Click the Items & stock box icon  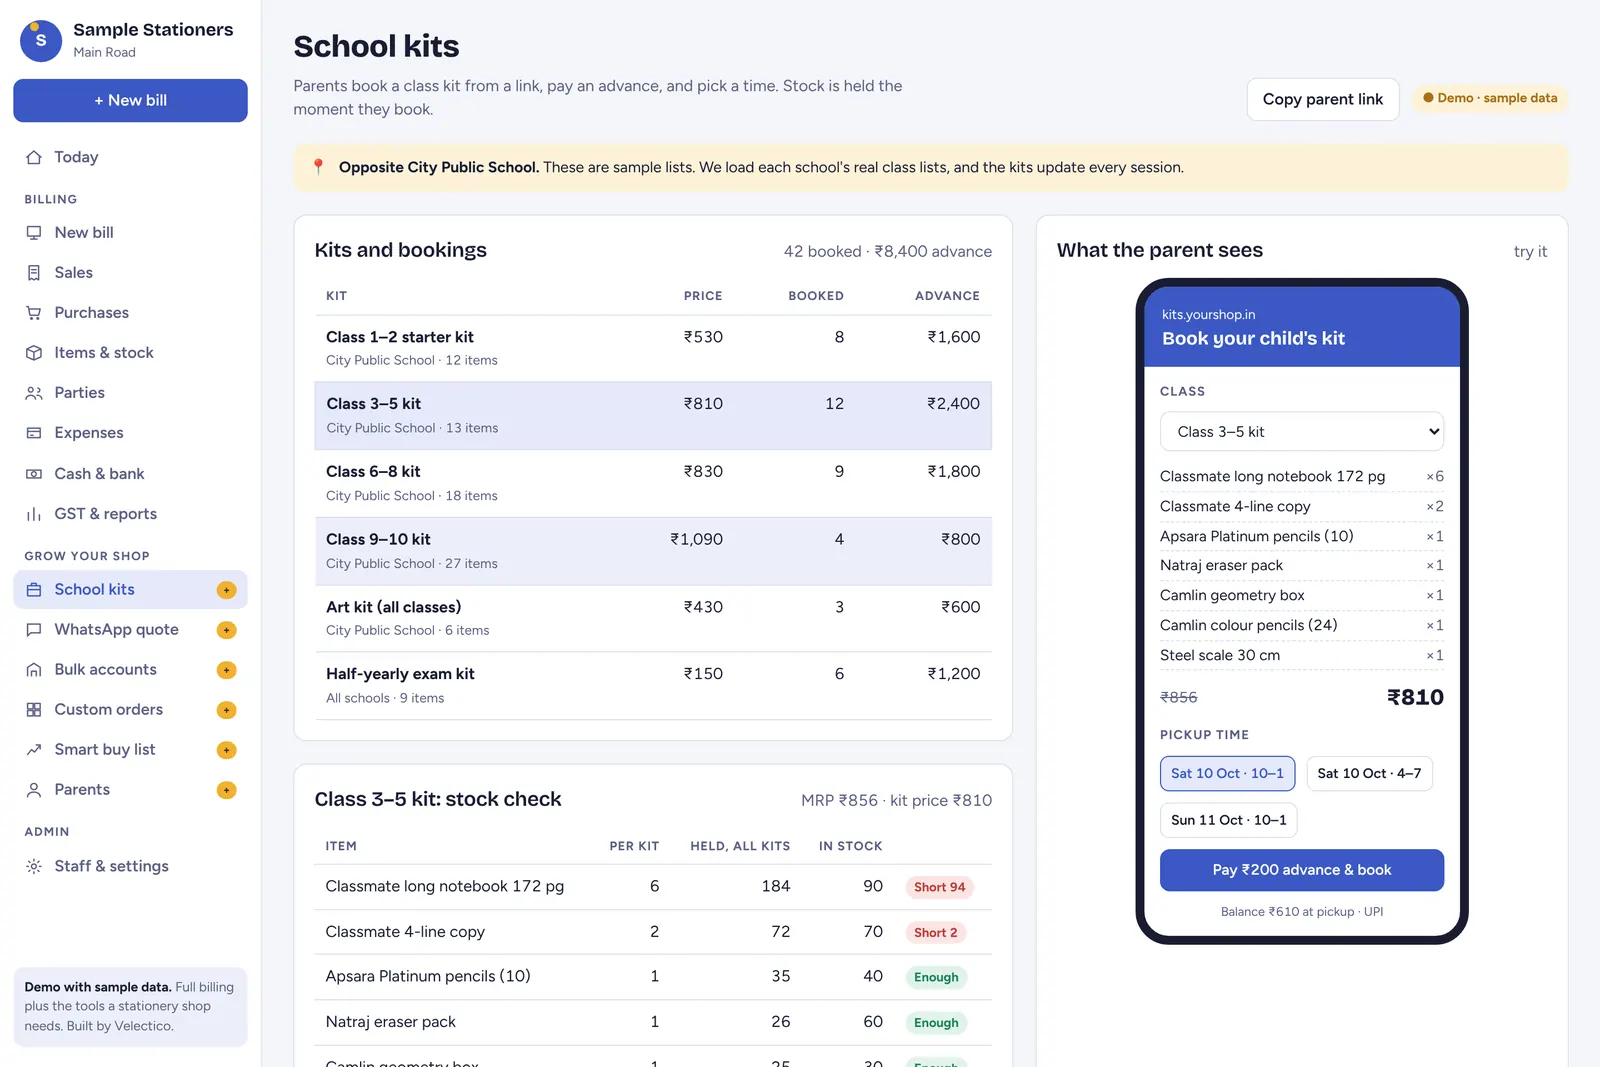[x=34, y=353]
